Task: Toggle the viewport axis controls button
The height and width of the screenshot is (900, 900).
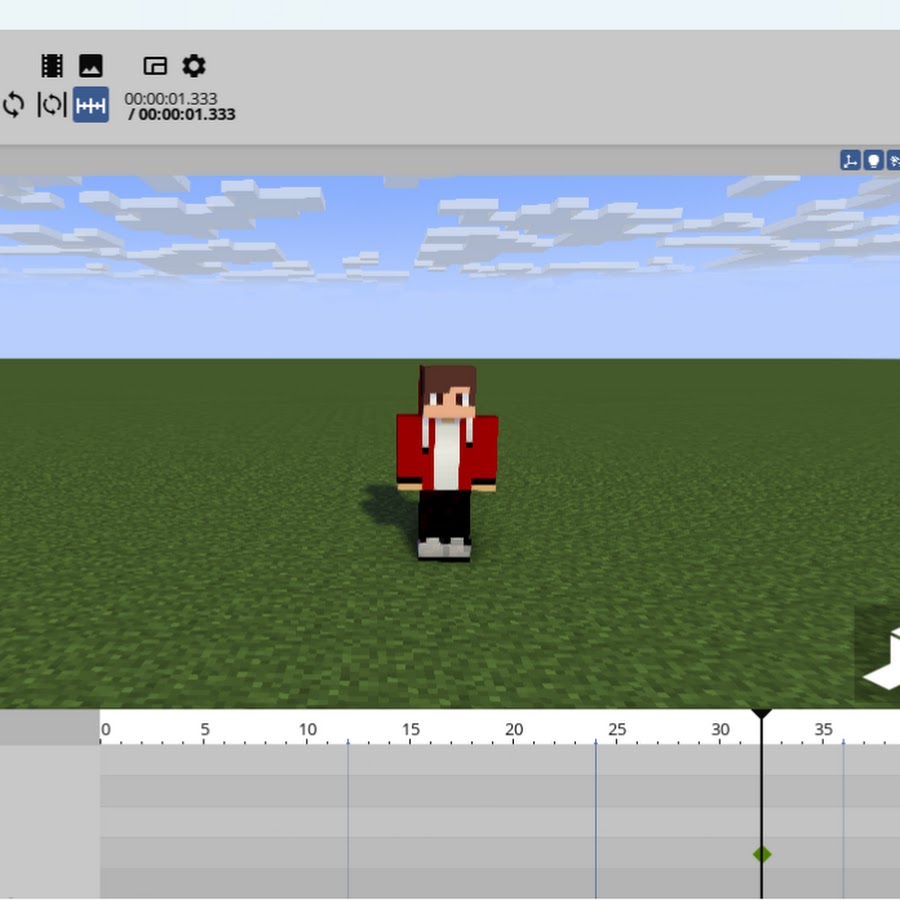Action: tap(850, 160)
